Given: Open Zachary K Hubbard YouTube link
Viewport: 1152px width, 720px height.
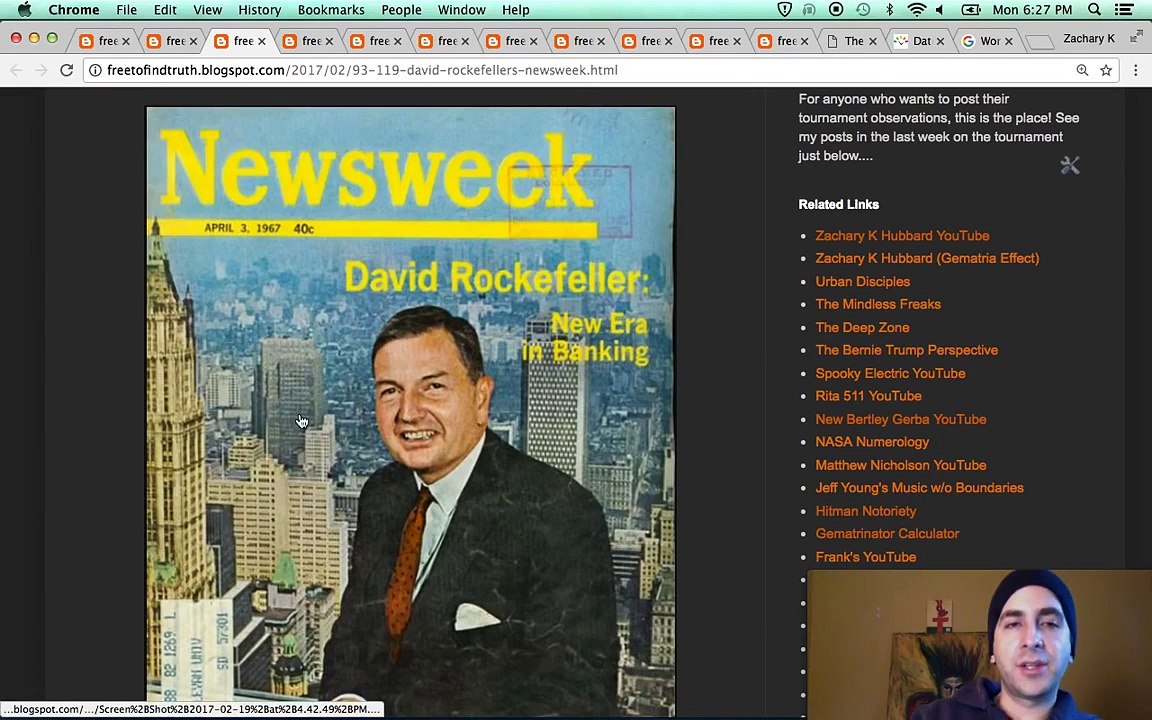Looking at the screenshot, I should click(x=902, y=236).
